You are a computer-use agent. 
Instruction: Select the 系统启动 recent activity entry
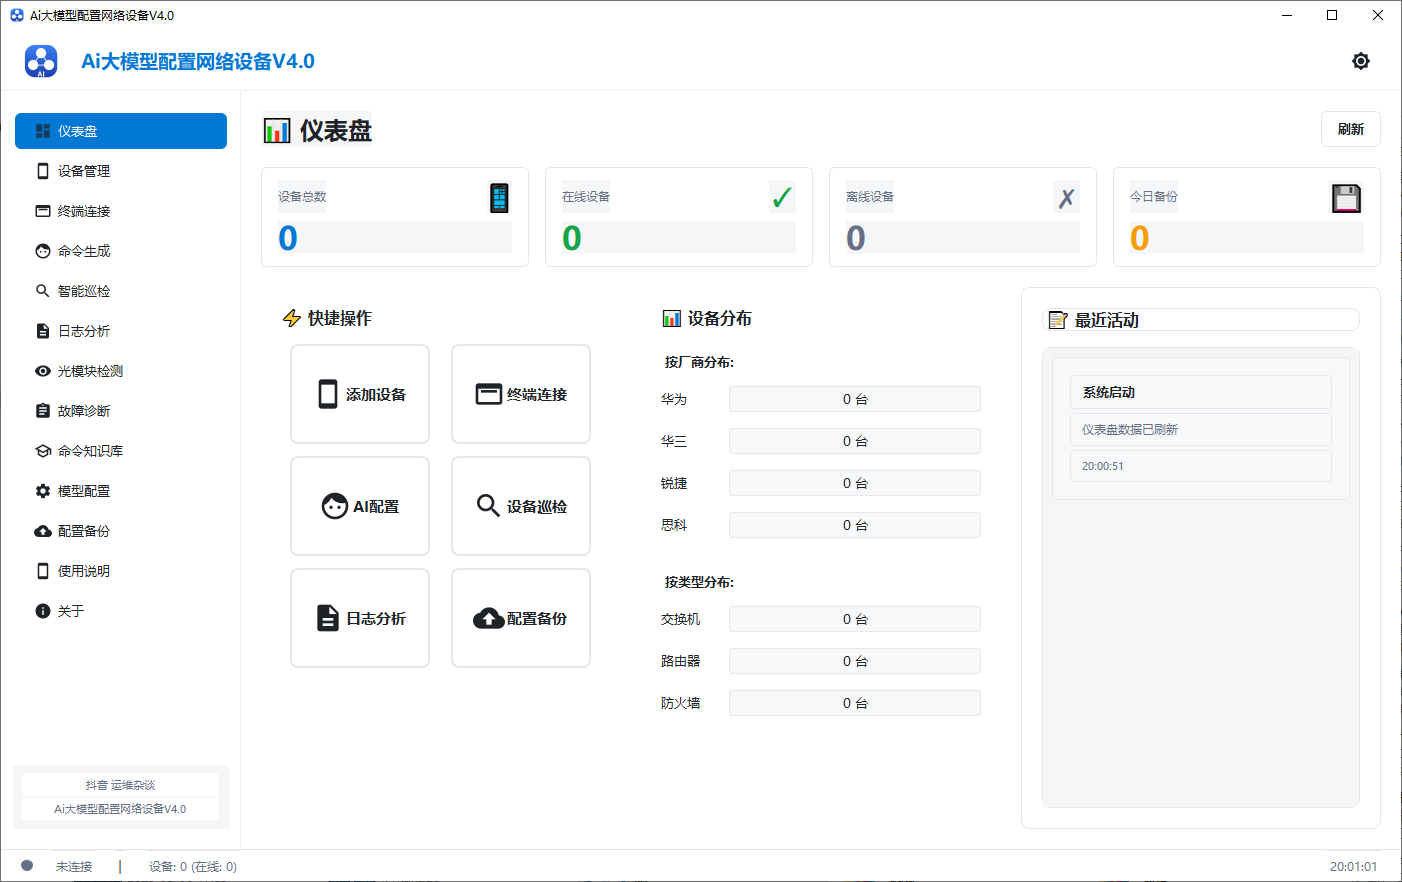coord(1200,392)
